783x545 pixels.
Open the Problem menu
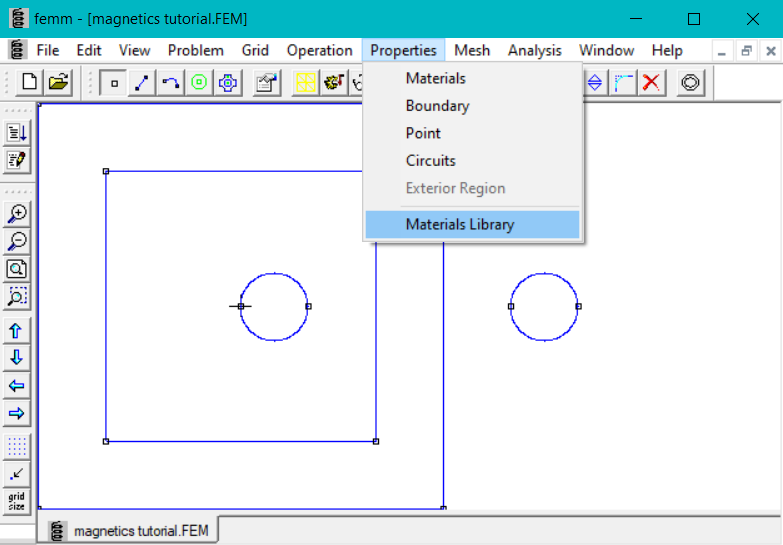(x=196, y=50)
